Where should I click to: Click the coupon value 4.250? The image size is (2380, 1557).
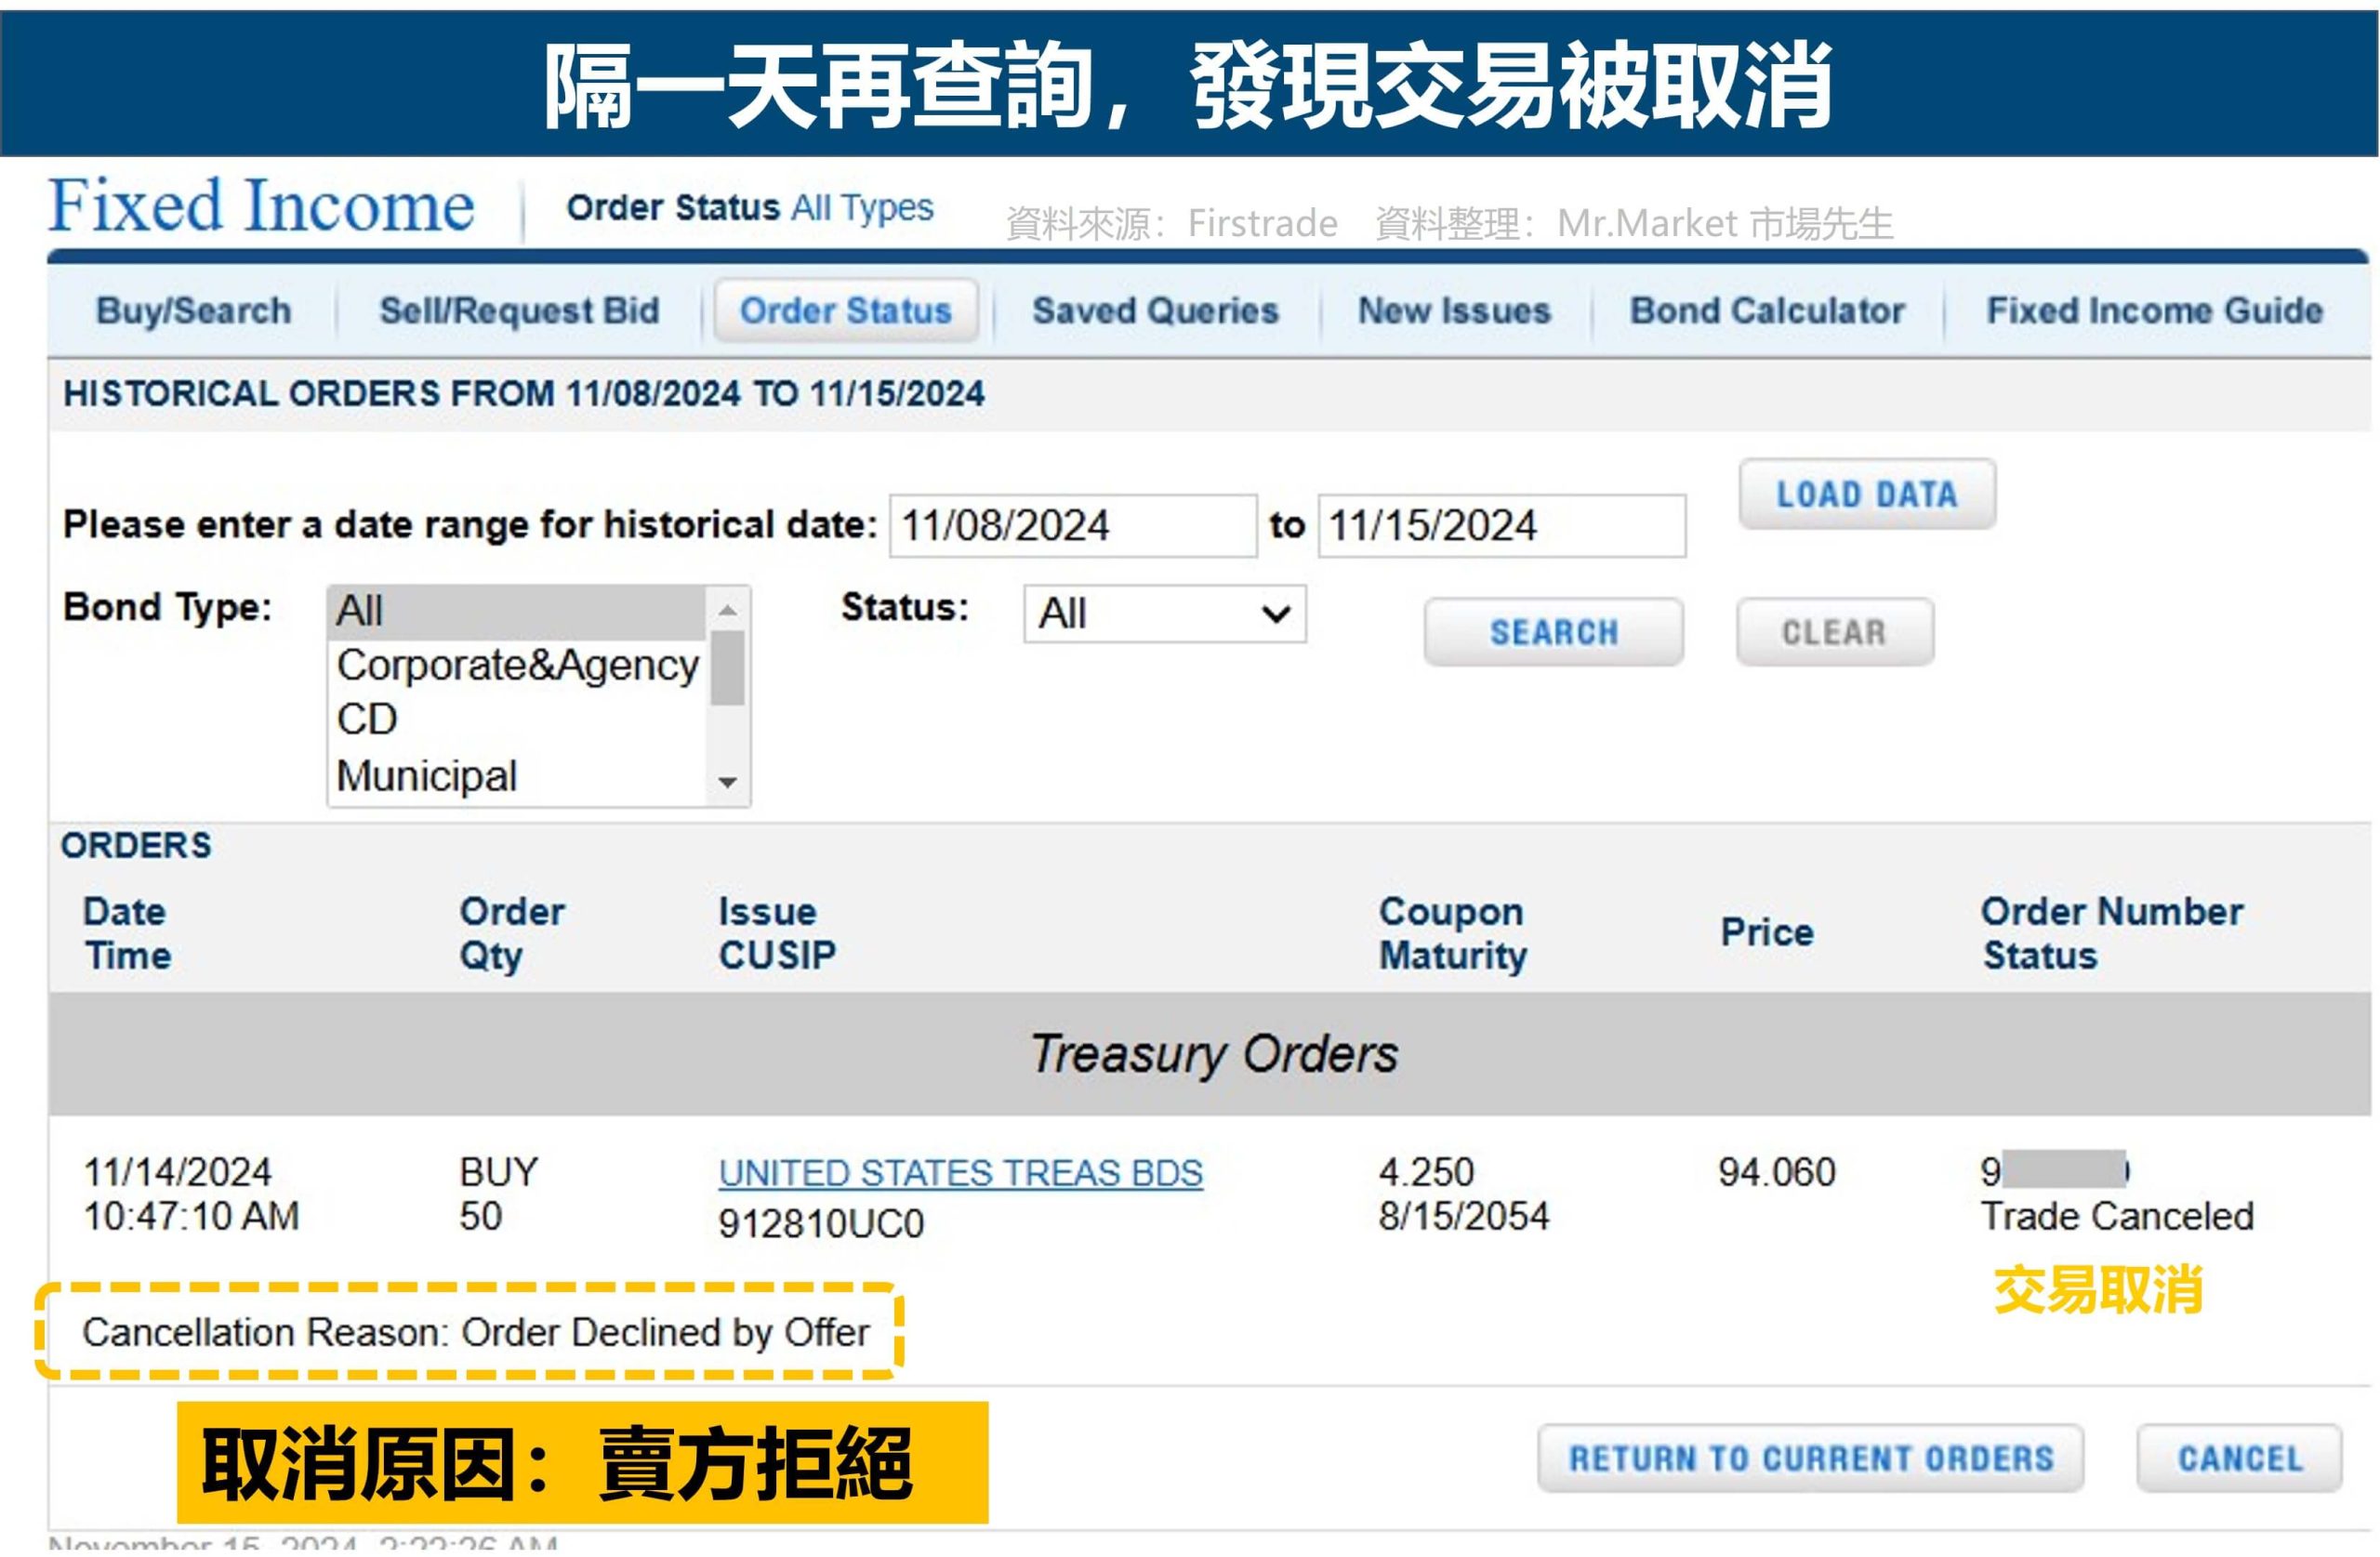(x=1427, y=1172)
